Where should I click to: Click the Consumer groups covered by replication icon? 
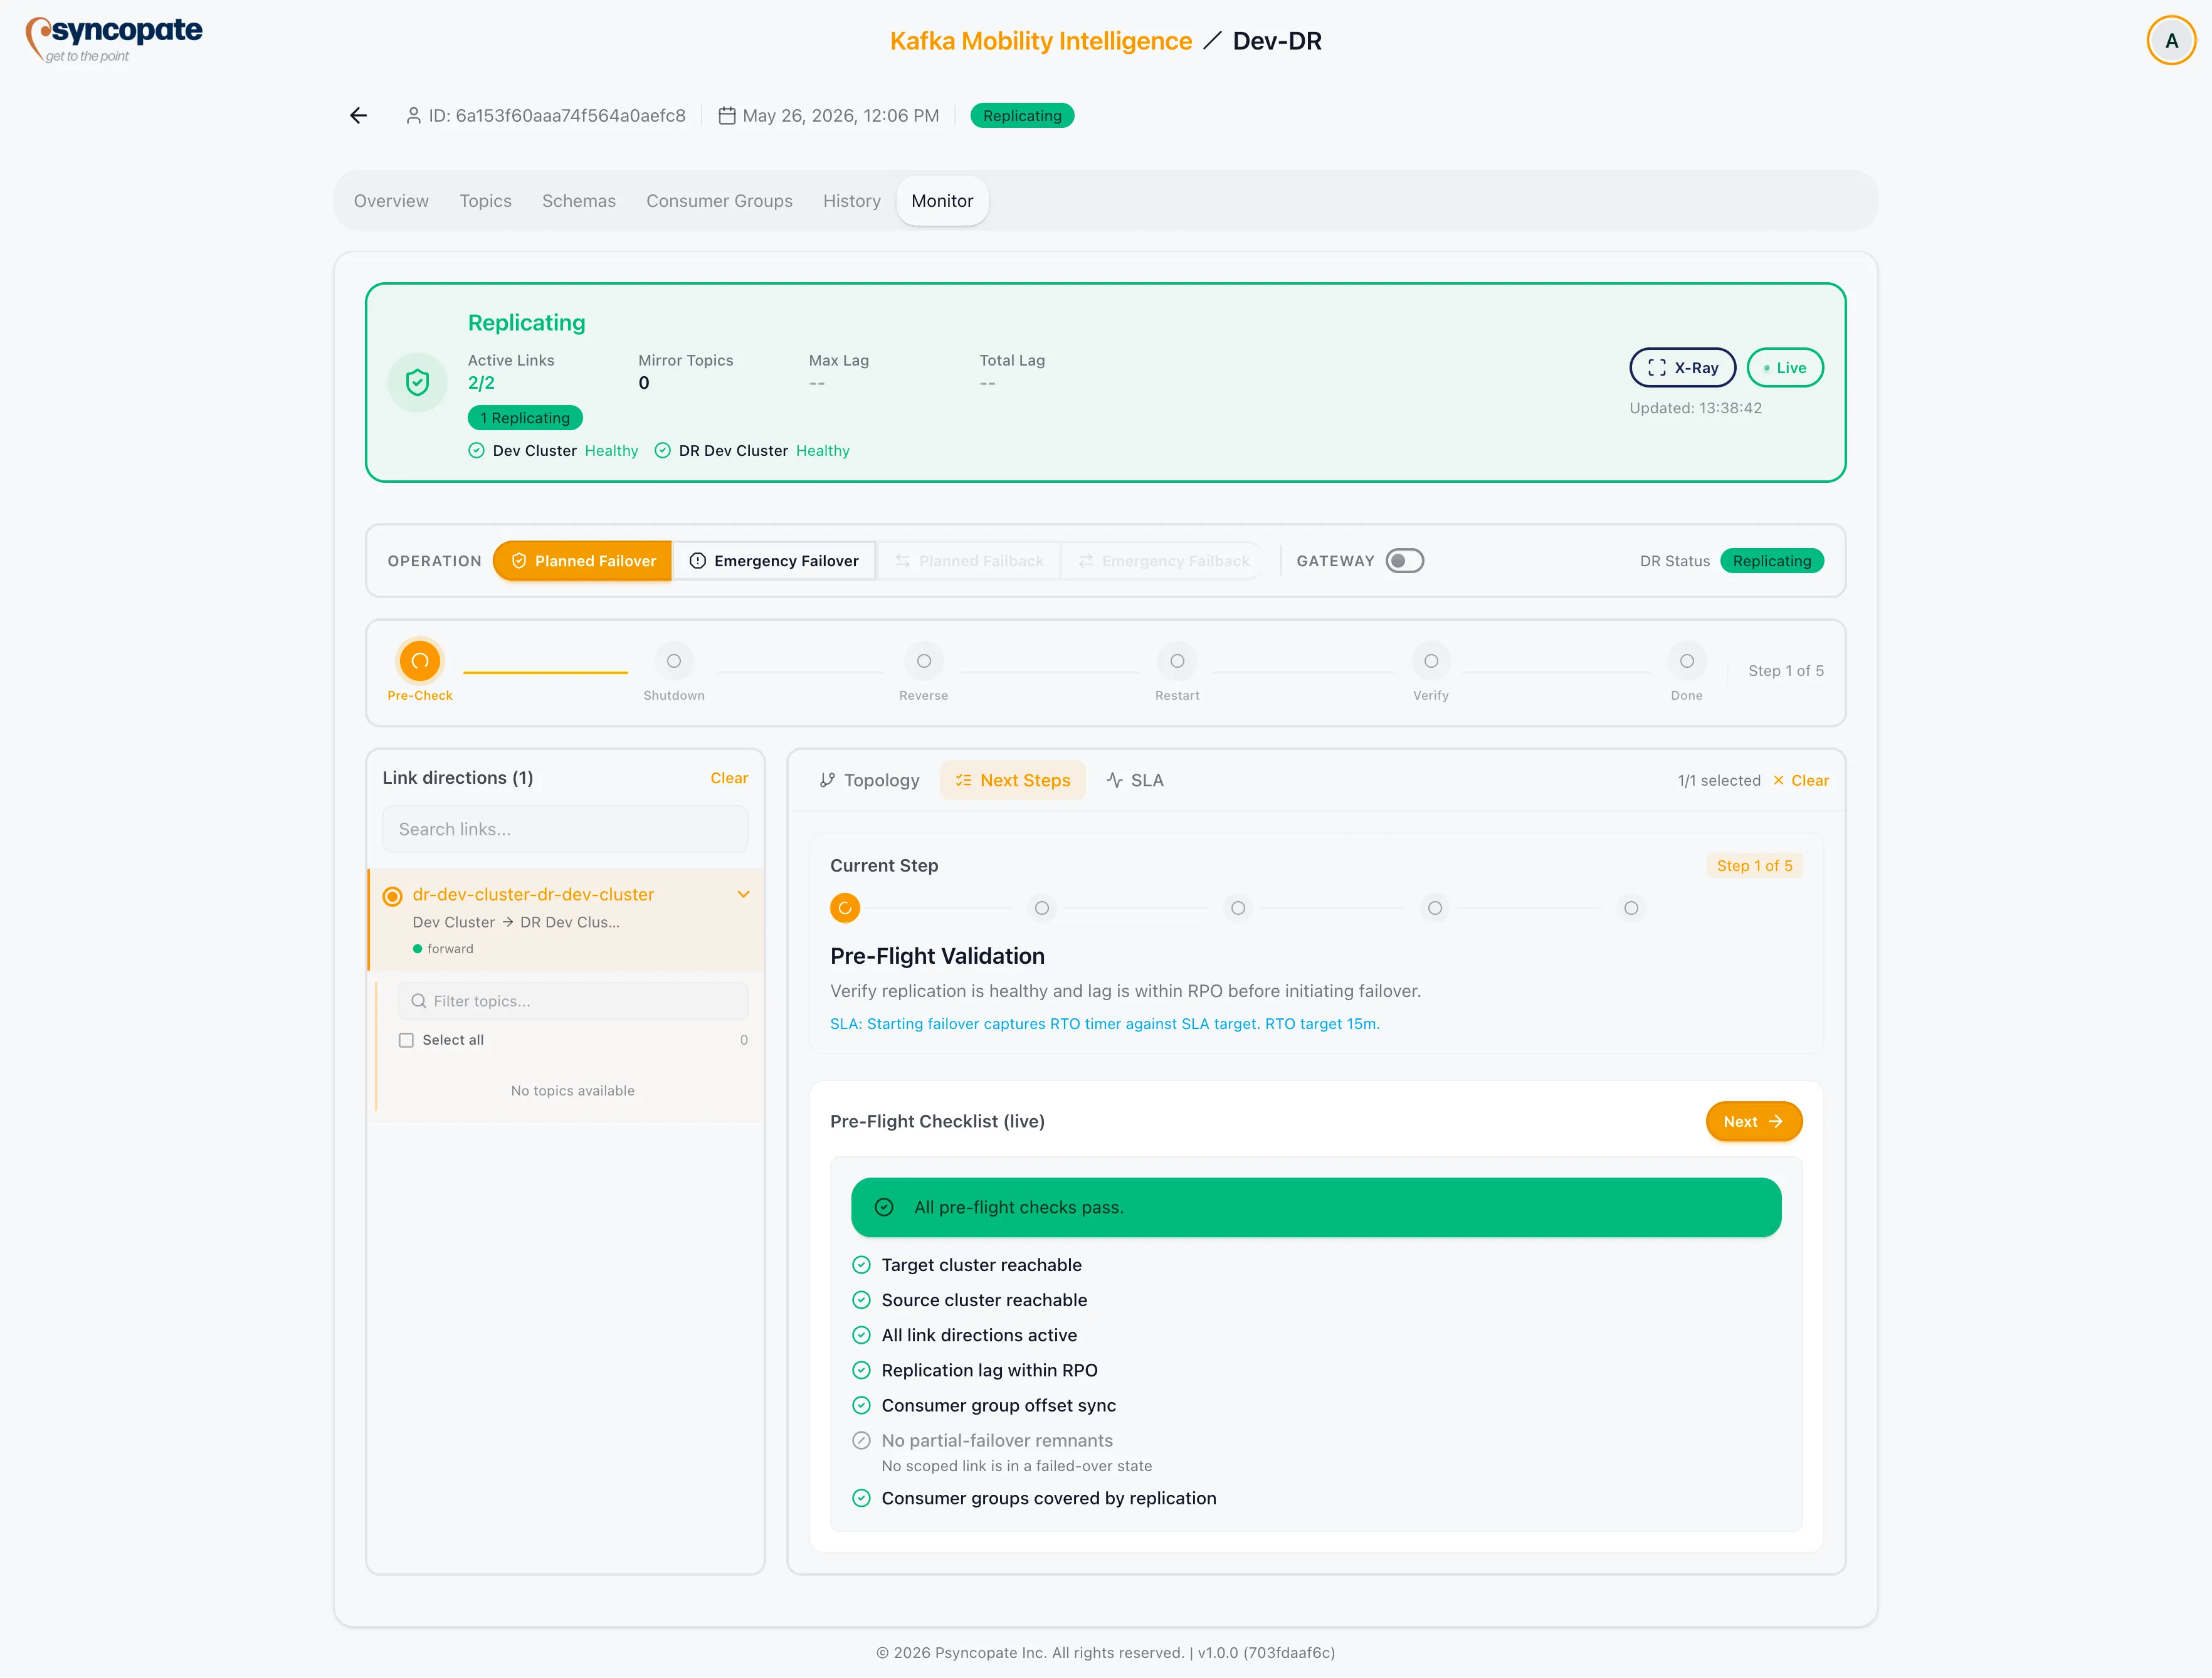[861, 1498]
